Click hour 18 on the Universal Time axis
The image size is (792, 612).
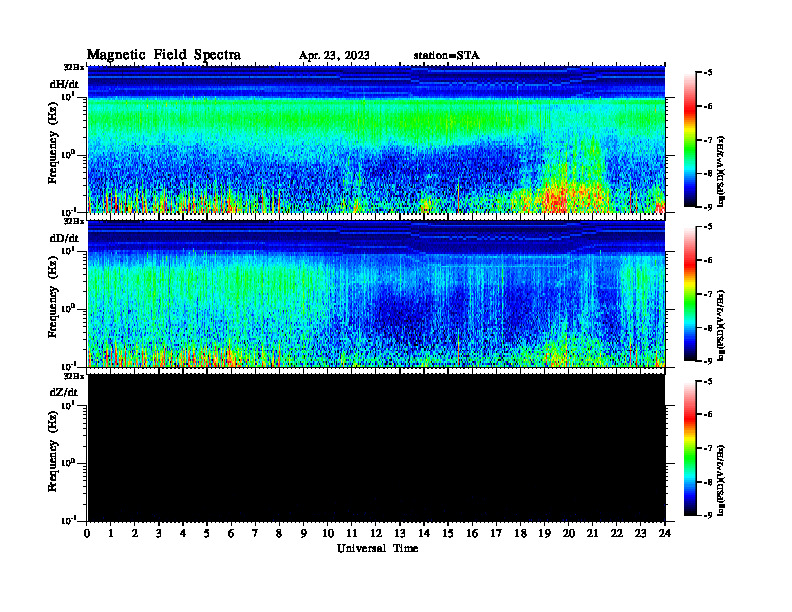tap(520, 534)
